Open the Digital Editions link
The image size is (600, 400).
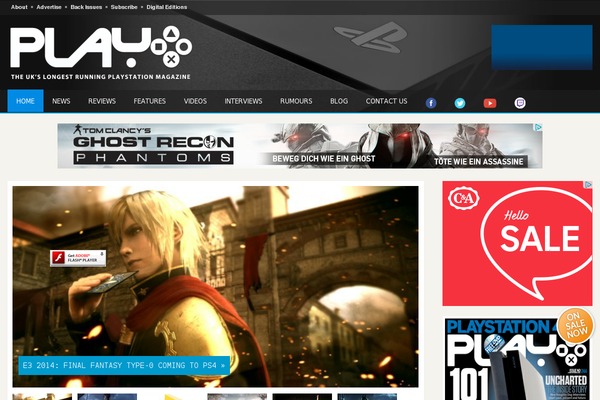[x=167, y=7]
